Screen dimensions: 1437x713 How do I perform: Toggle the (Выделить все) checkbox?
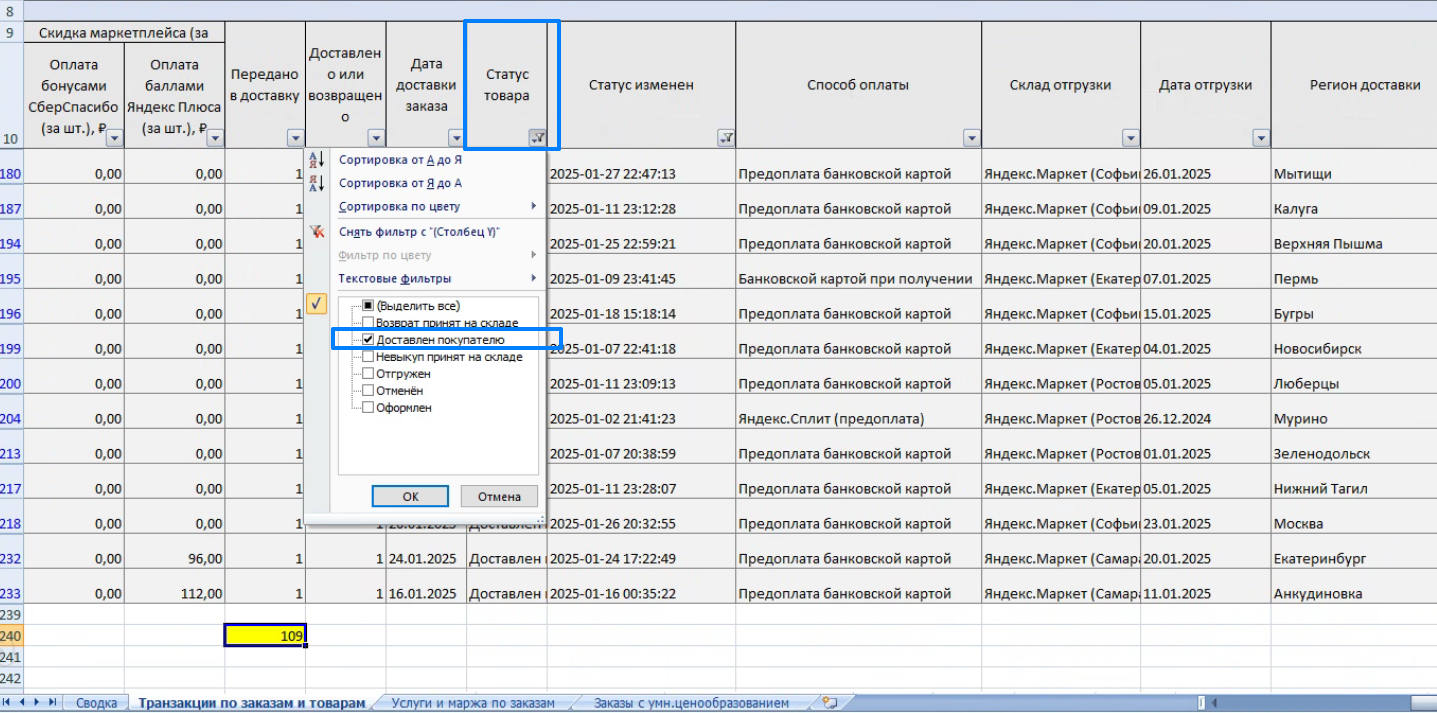pyautogui.click(x=368, y=305)
